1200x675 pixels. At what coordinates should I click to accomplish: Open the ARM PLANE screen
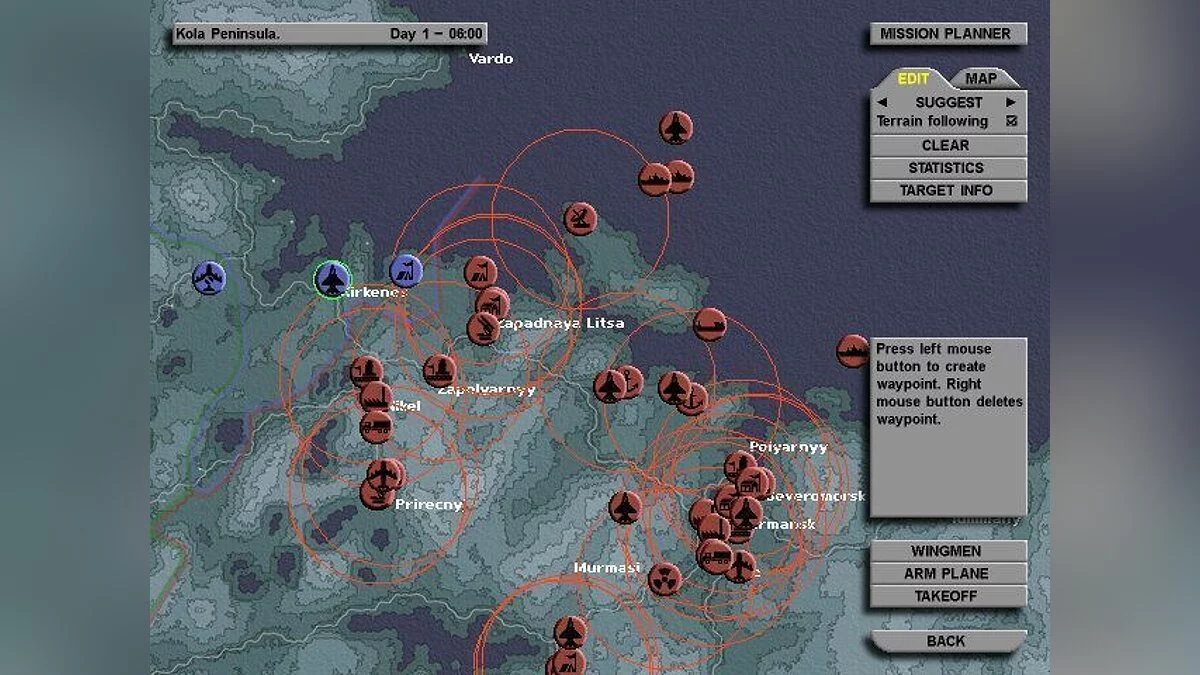click(x=947, y=574)
